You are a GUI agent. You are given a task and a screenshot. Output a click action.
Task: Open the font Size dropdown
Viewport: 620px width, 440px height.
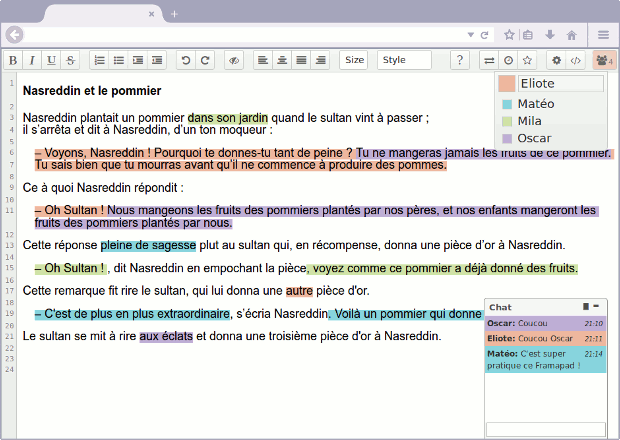[x=354, y=60]
